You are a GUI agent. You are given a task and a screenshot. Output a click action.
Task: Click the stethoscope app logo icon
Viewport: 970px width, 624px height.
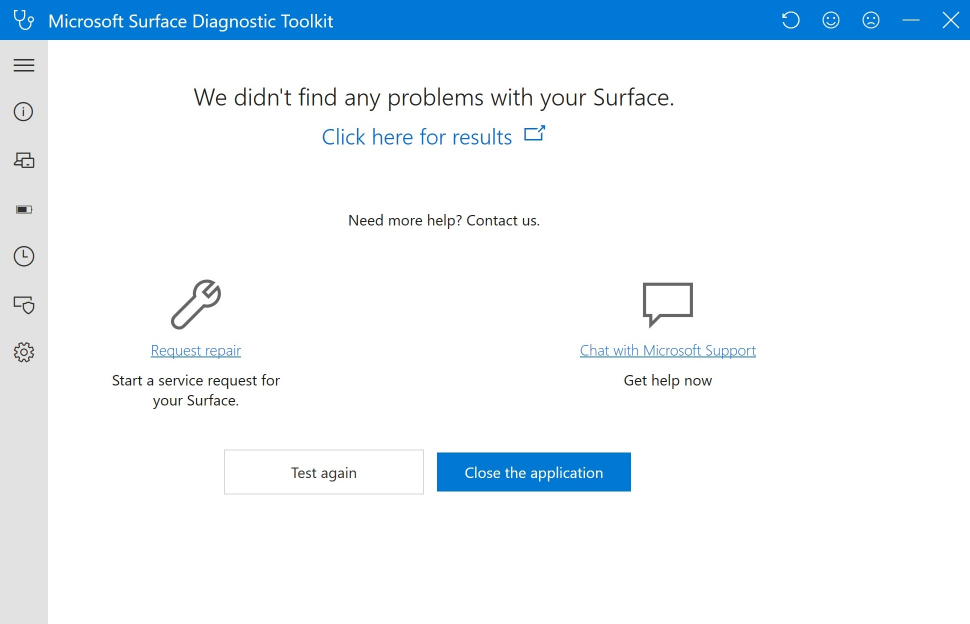click(24, 20)
